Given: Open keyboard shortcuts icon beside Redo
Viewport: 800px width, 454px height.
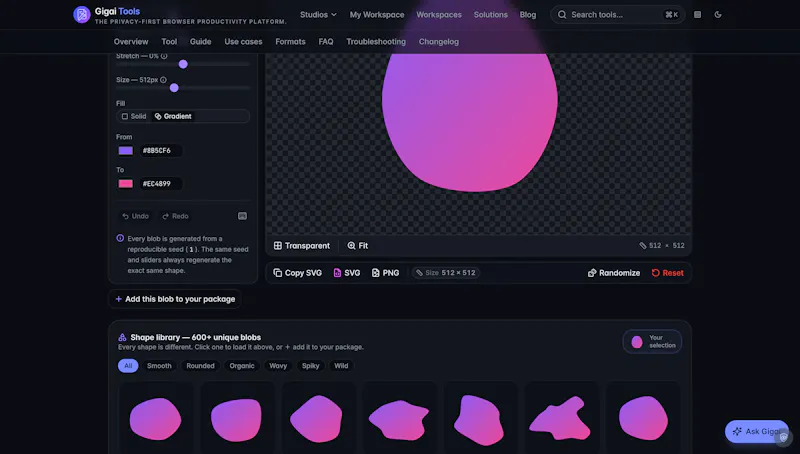Looking at the screenshot, I should point(242,216).
